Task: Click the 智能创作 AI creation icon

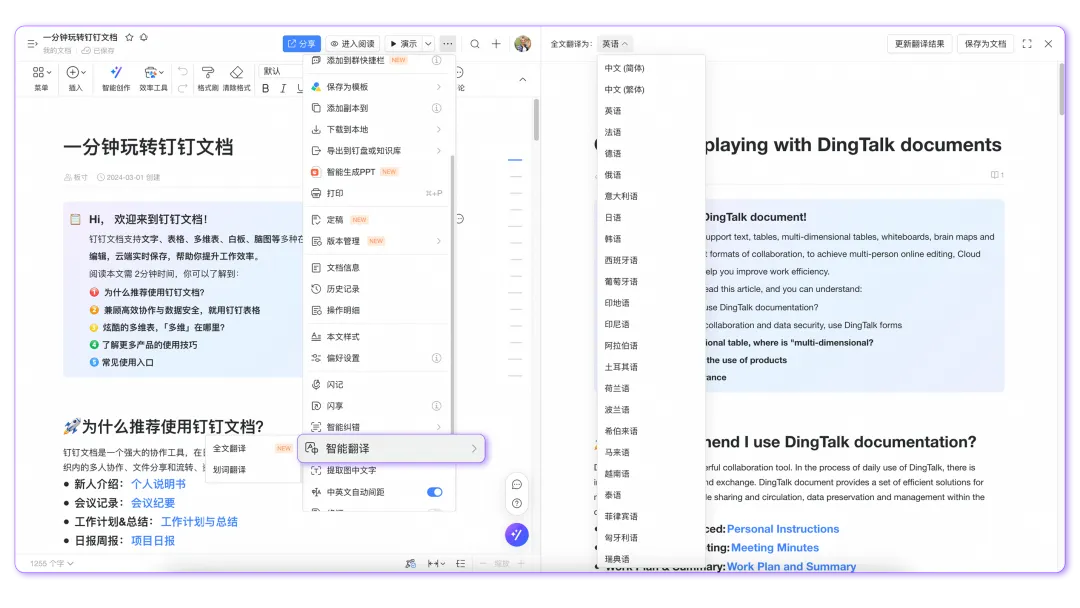Action: pos(116,78)
